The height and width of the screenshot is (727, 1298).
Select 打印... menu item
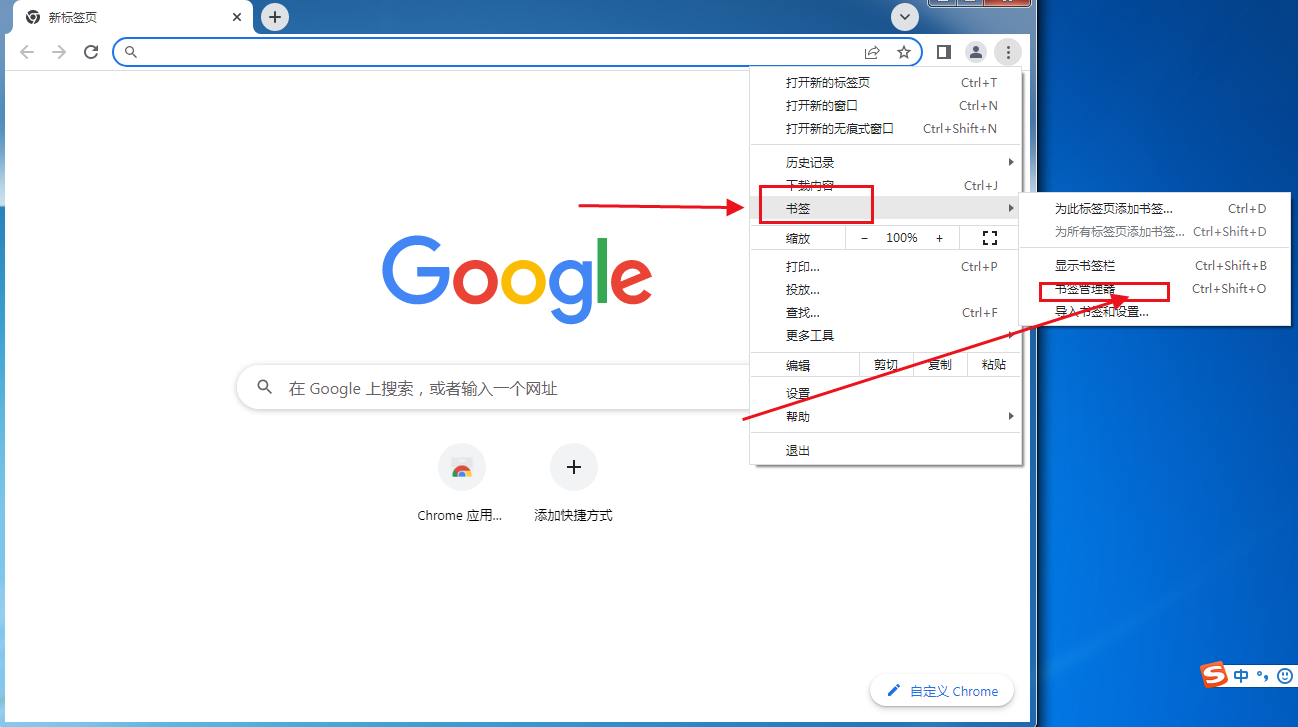886,267
